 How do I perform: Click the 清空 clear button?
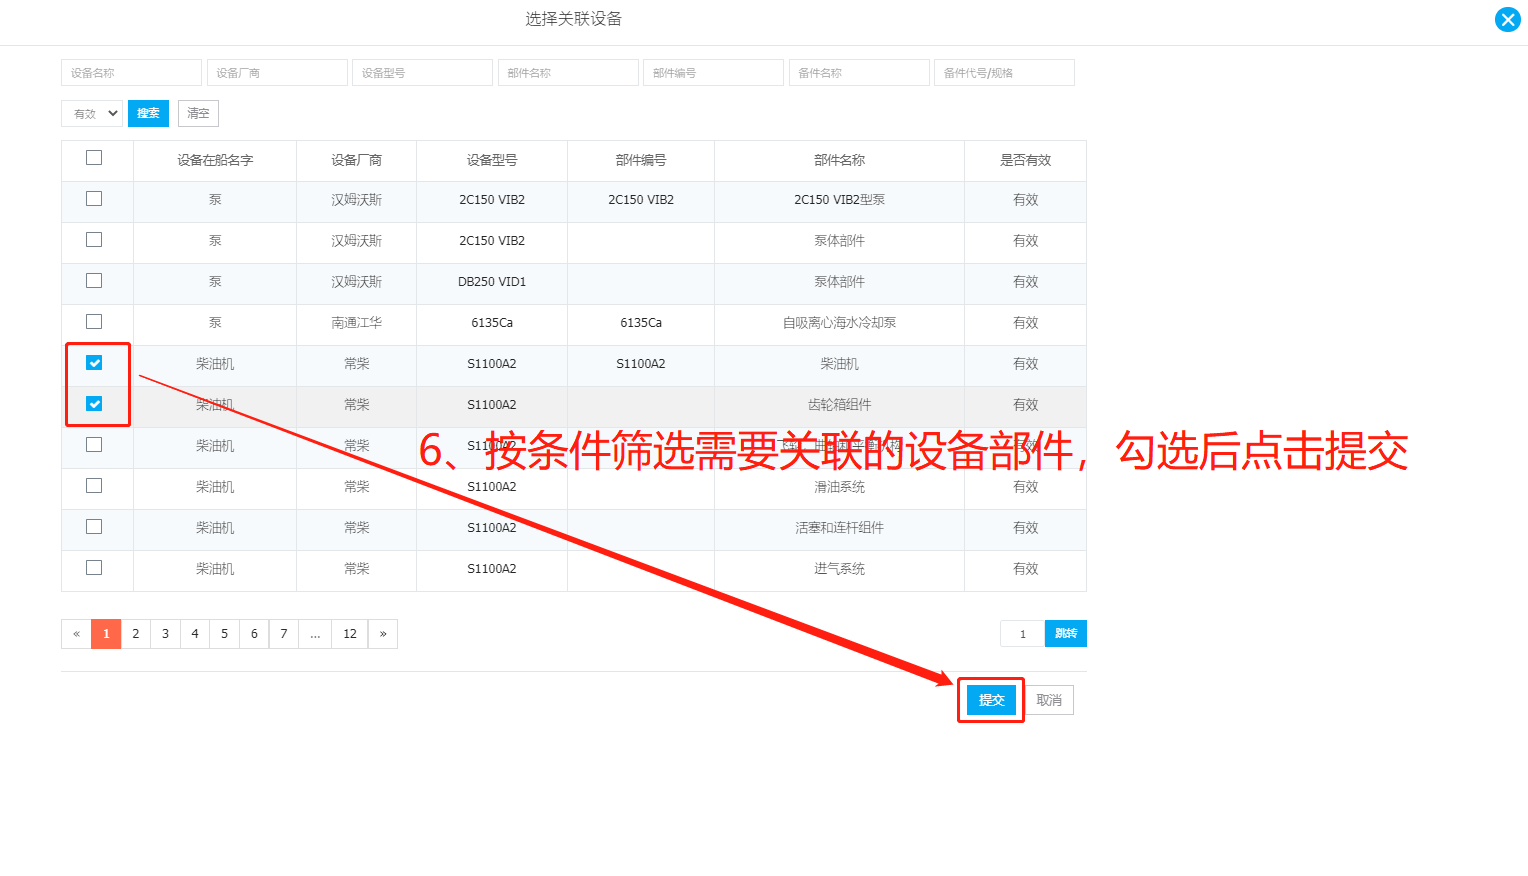(198, 113)
